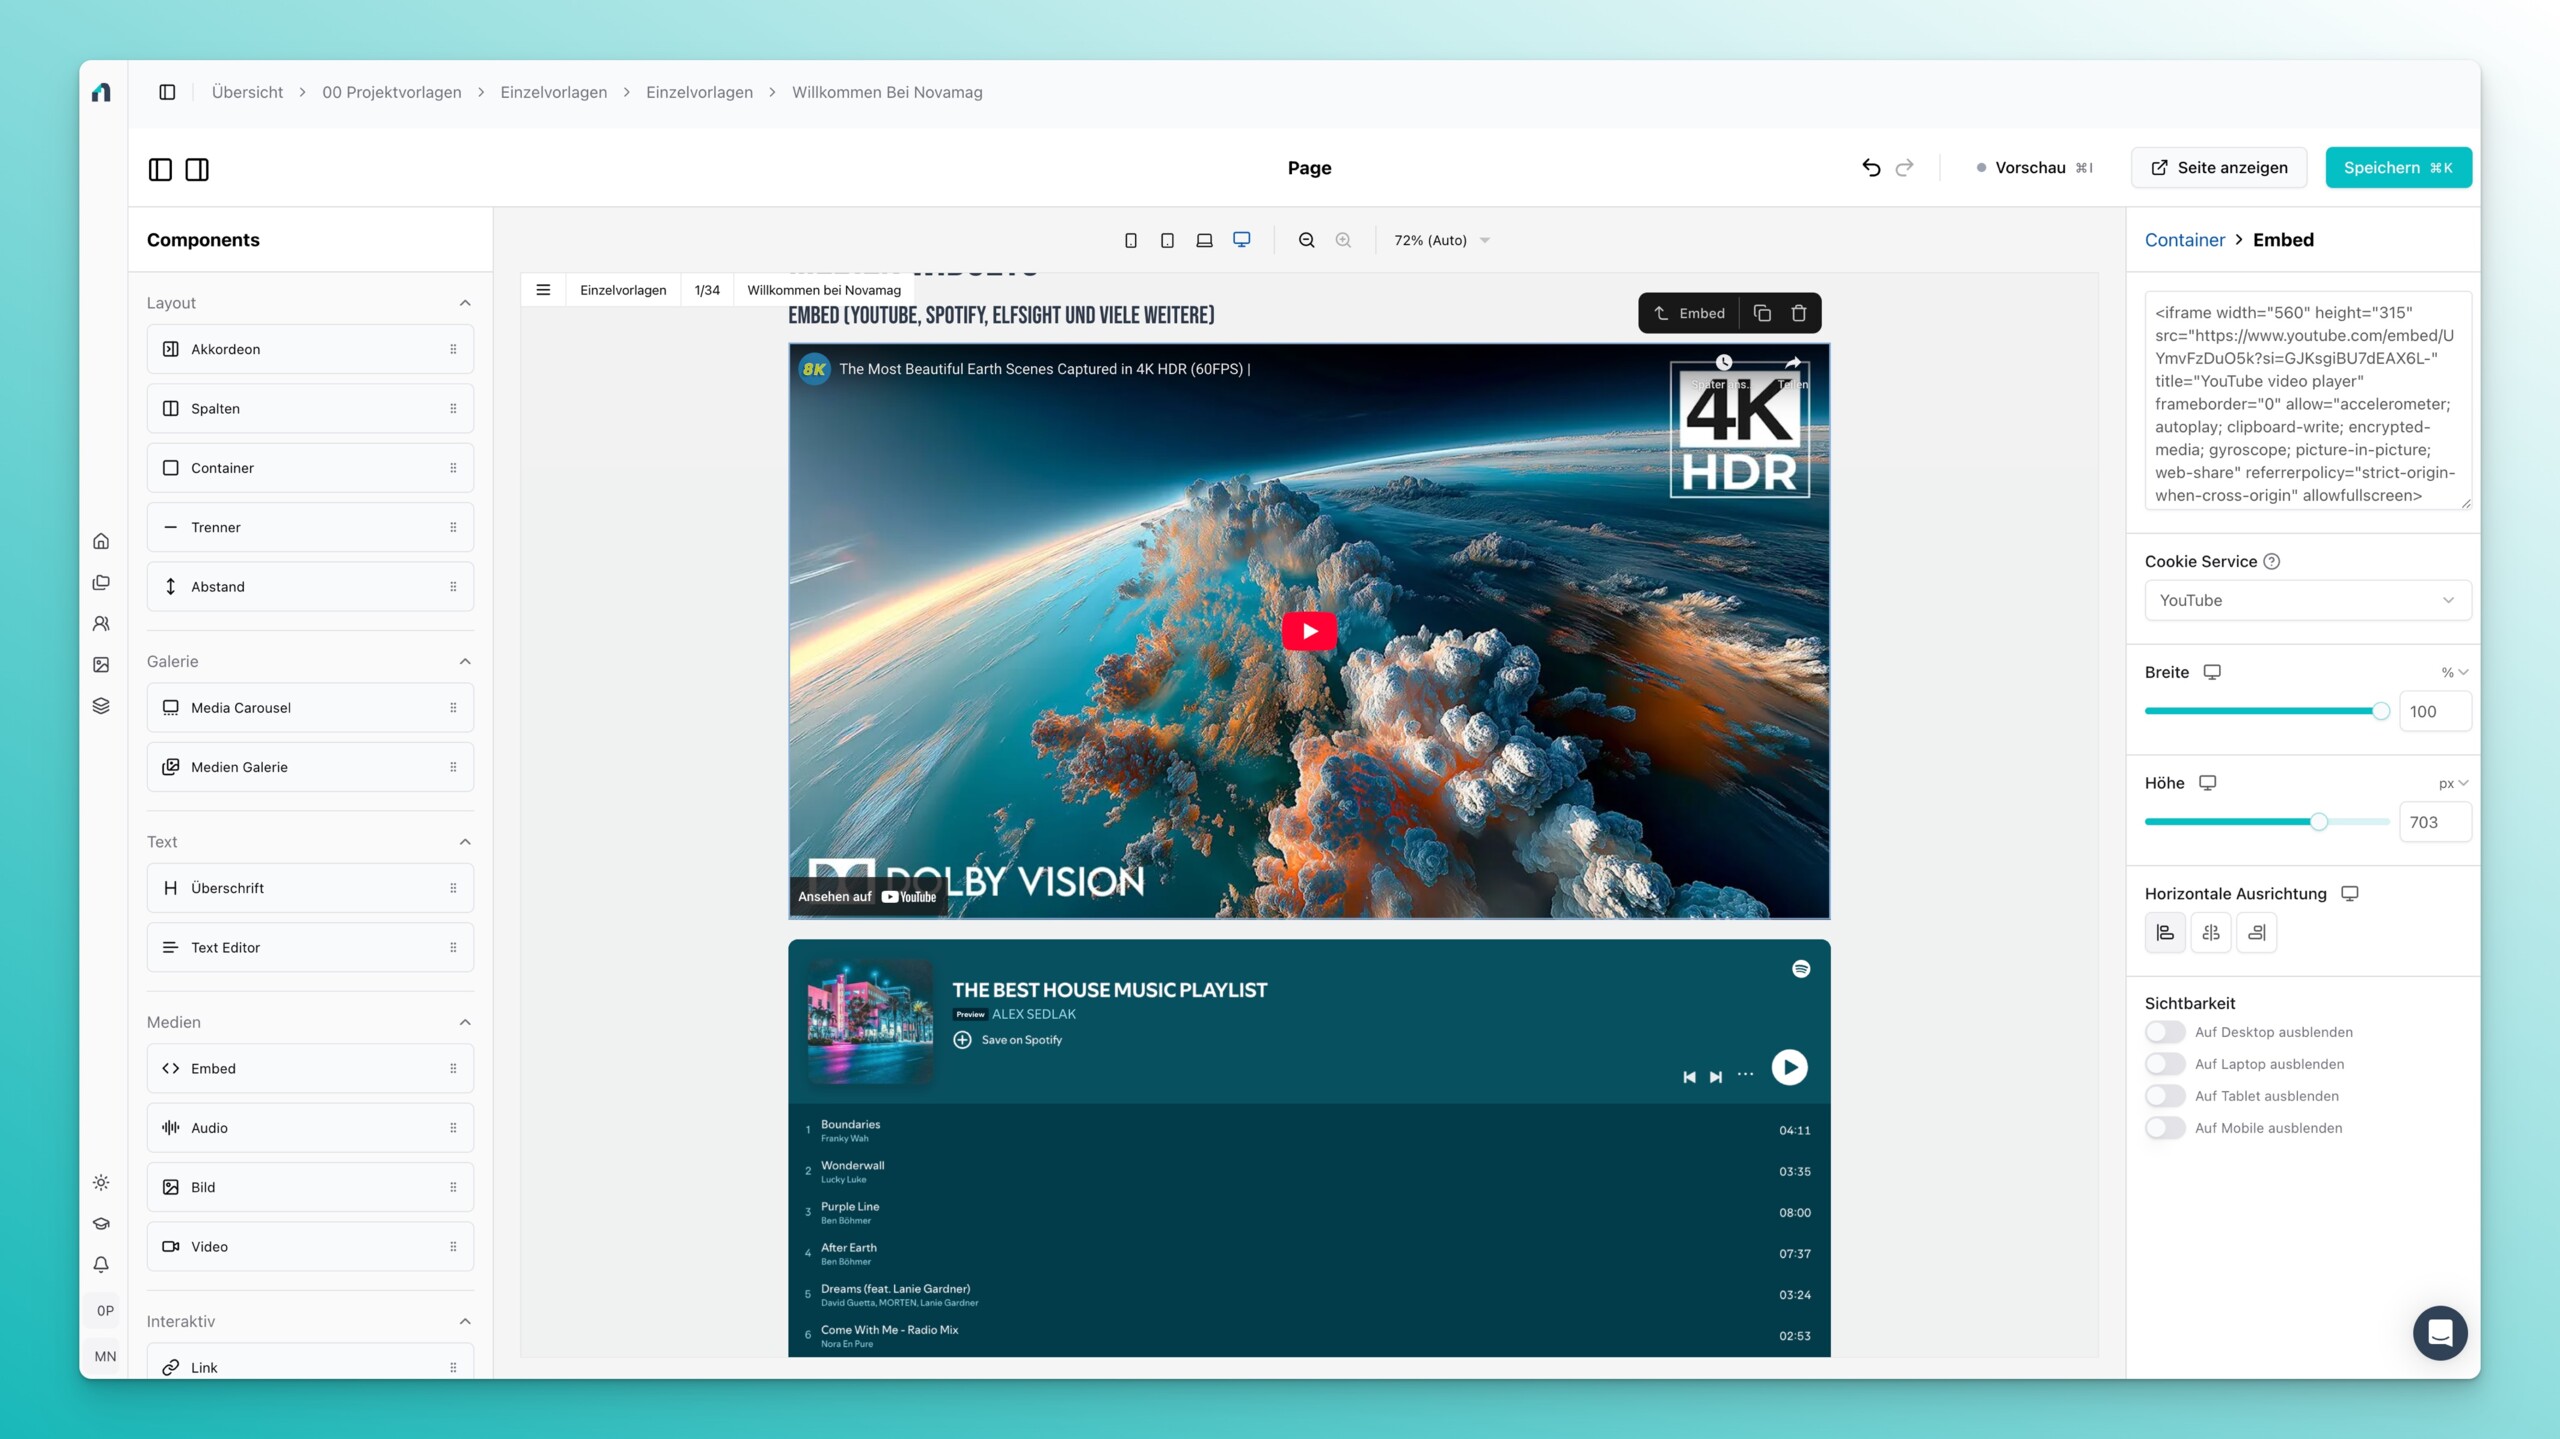
Task: Select the mobile device preview icon
Action: [1131, 240]
